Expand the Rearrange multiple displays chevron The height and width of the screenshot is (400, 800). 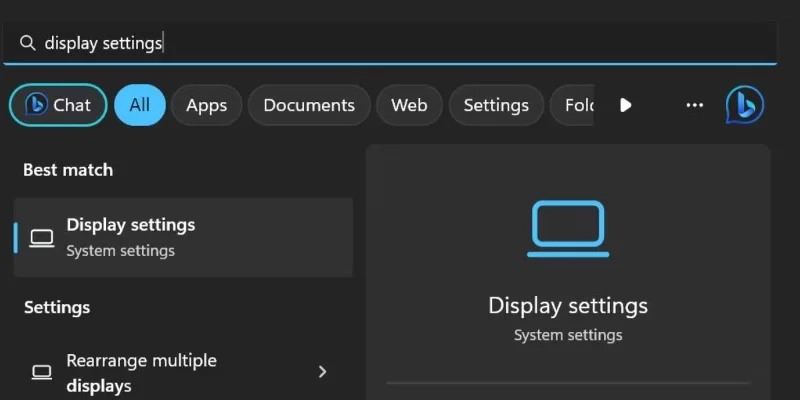click(322, 371)
